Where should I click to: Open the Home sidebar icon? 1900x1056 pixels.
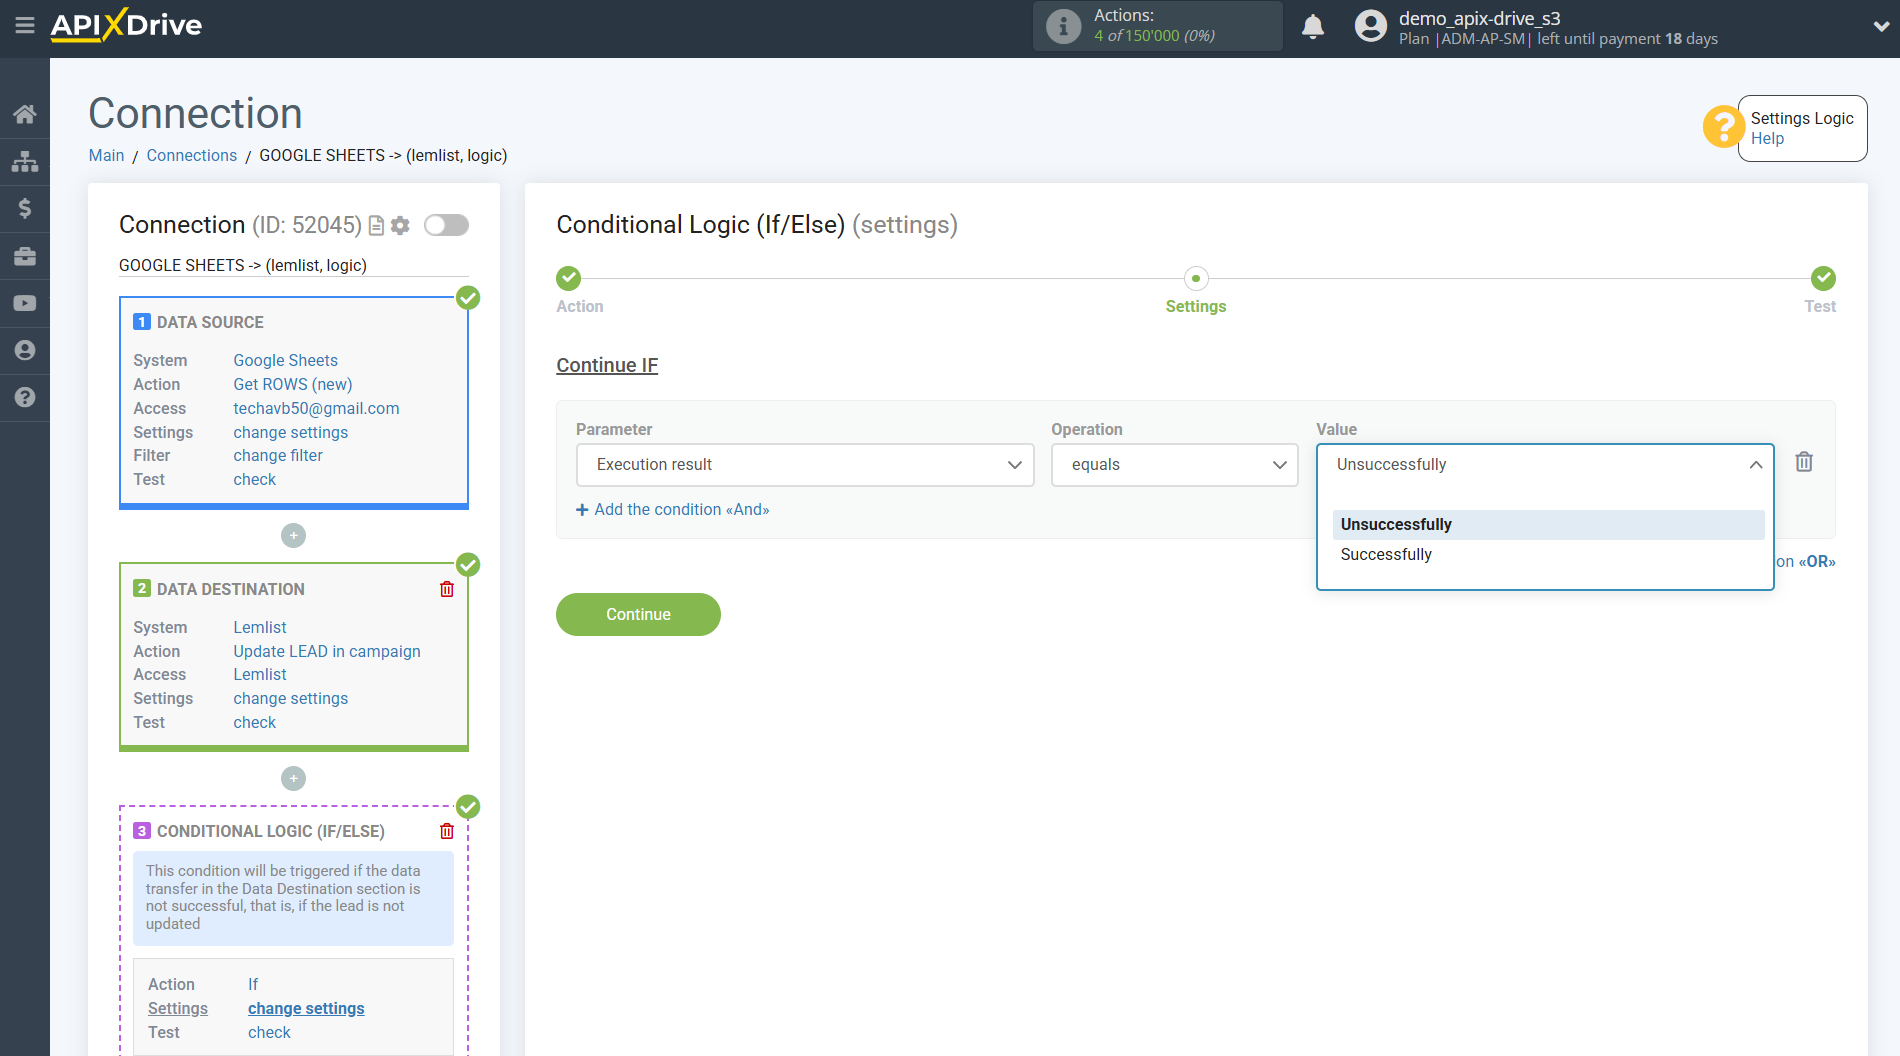pos(25,114)
